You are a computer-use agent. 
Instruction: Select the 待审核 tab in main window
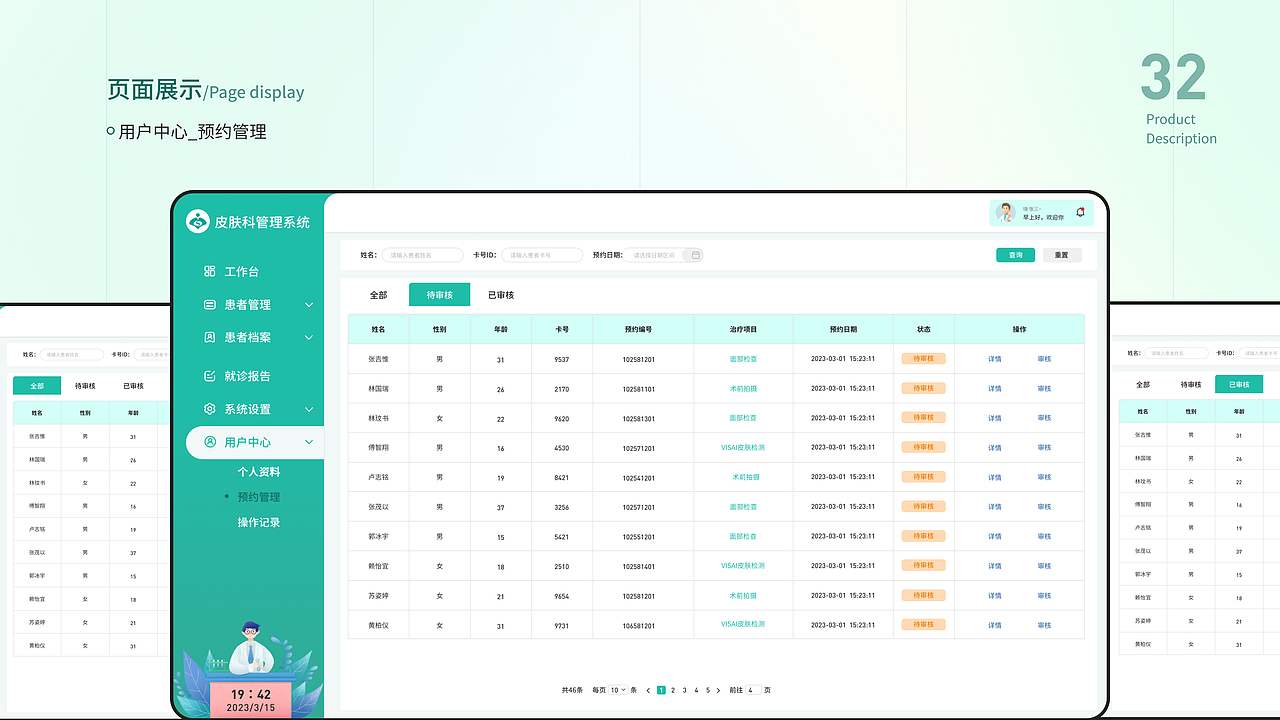(439, 295)
